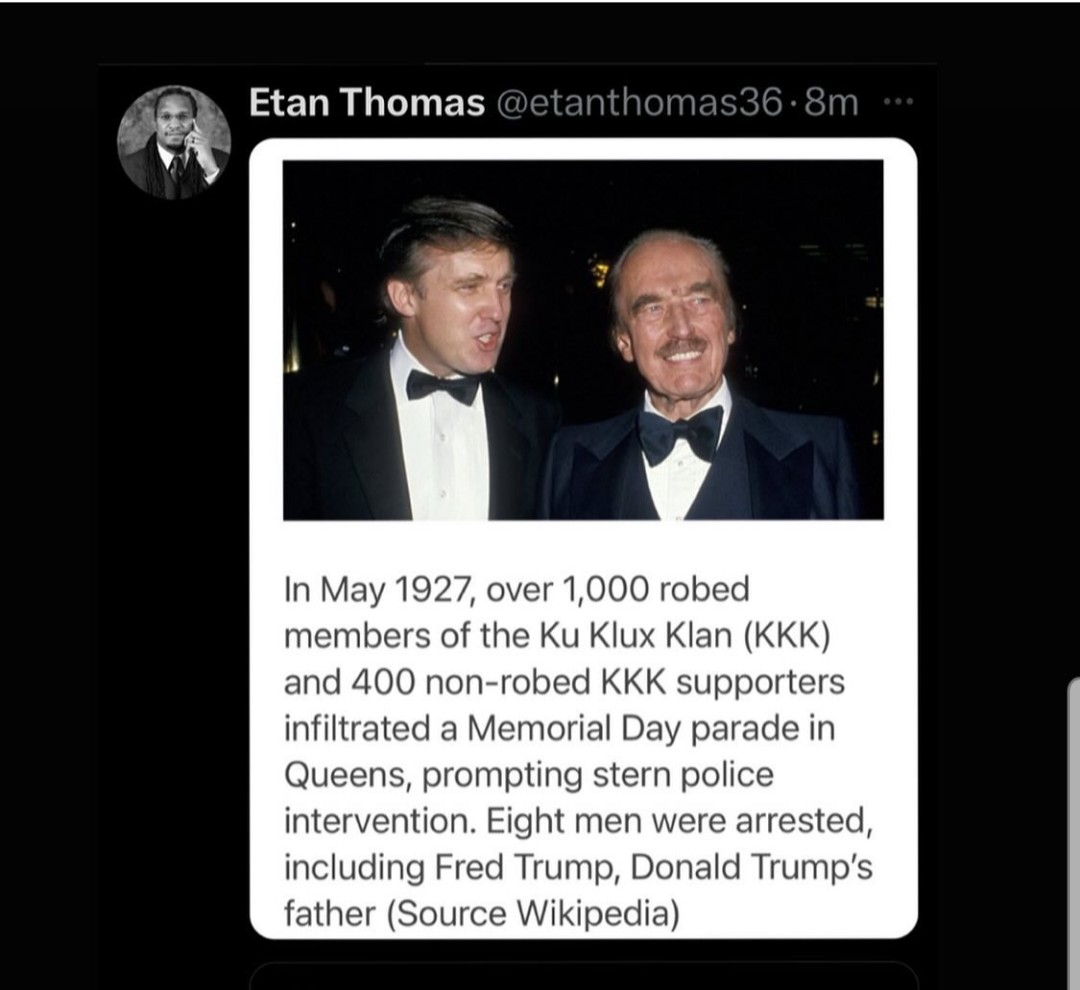Open the tweet via the 8m timestamp

830,102
